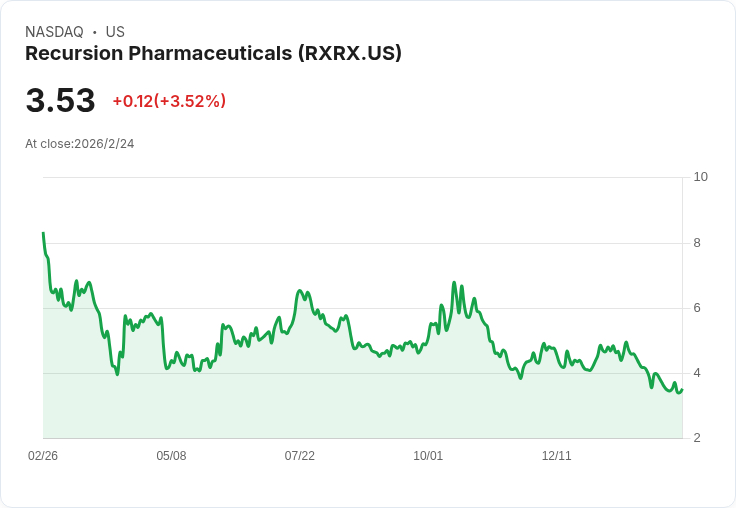Click the 8 value on price axis

tap(697, 243)
